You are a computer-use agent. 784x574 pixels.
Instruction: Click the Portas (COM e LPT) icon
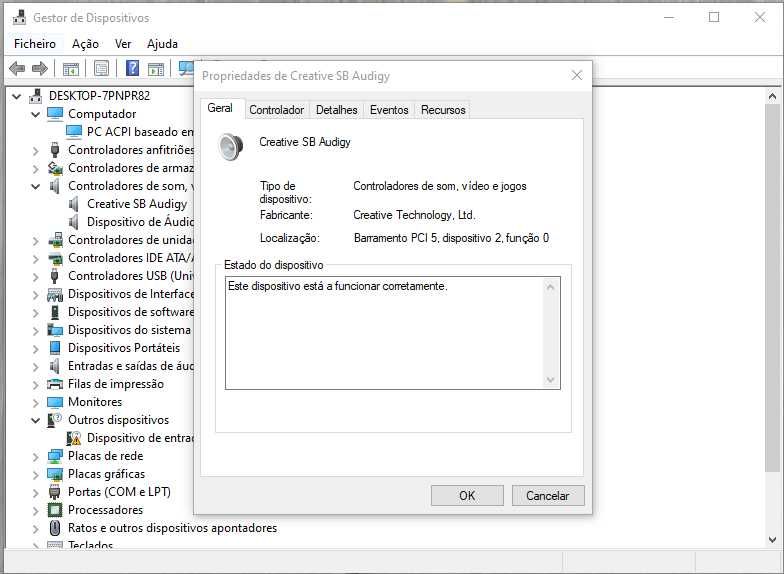[x=55, y=492]
